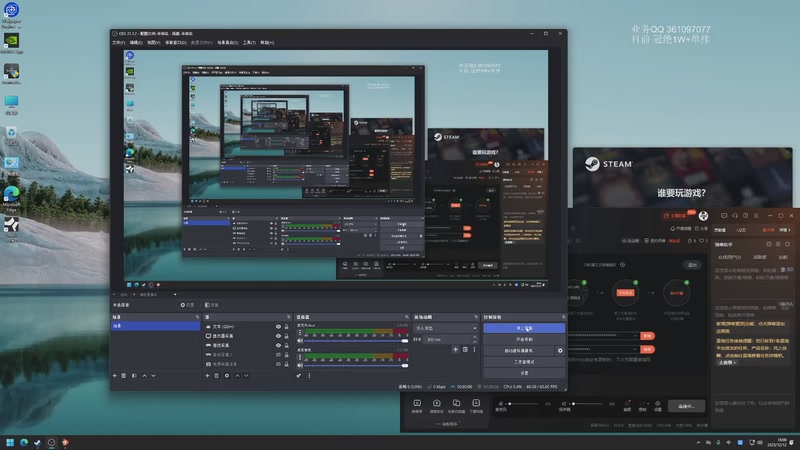Show the hidden 游戏采集 2 source
Viewport: 800px width, 450px height.
(278, 355)
